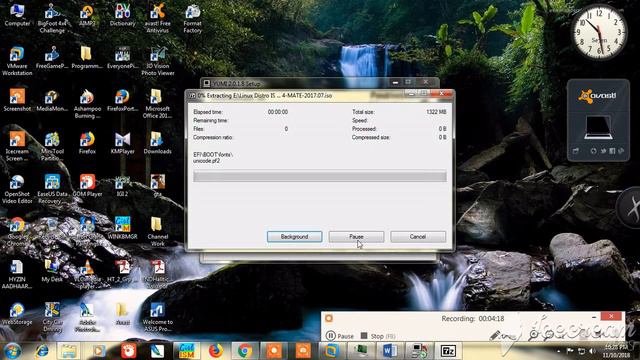
Task: Launch Icecream Screen recorder shortcut
Action: coord(17,146)
